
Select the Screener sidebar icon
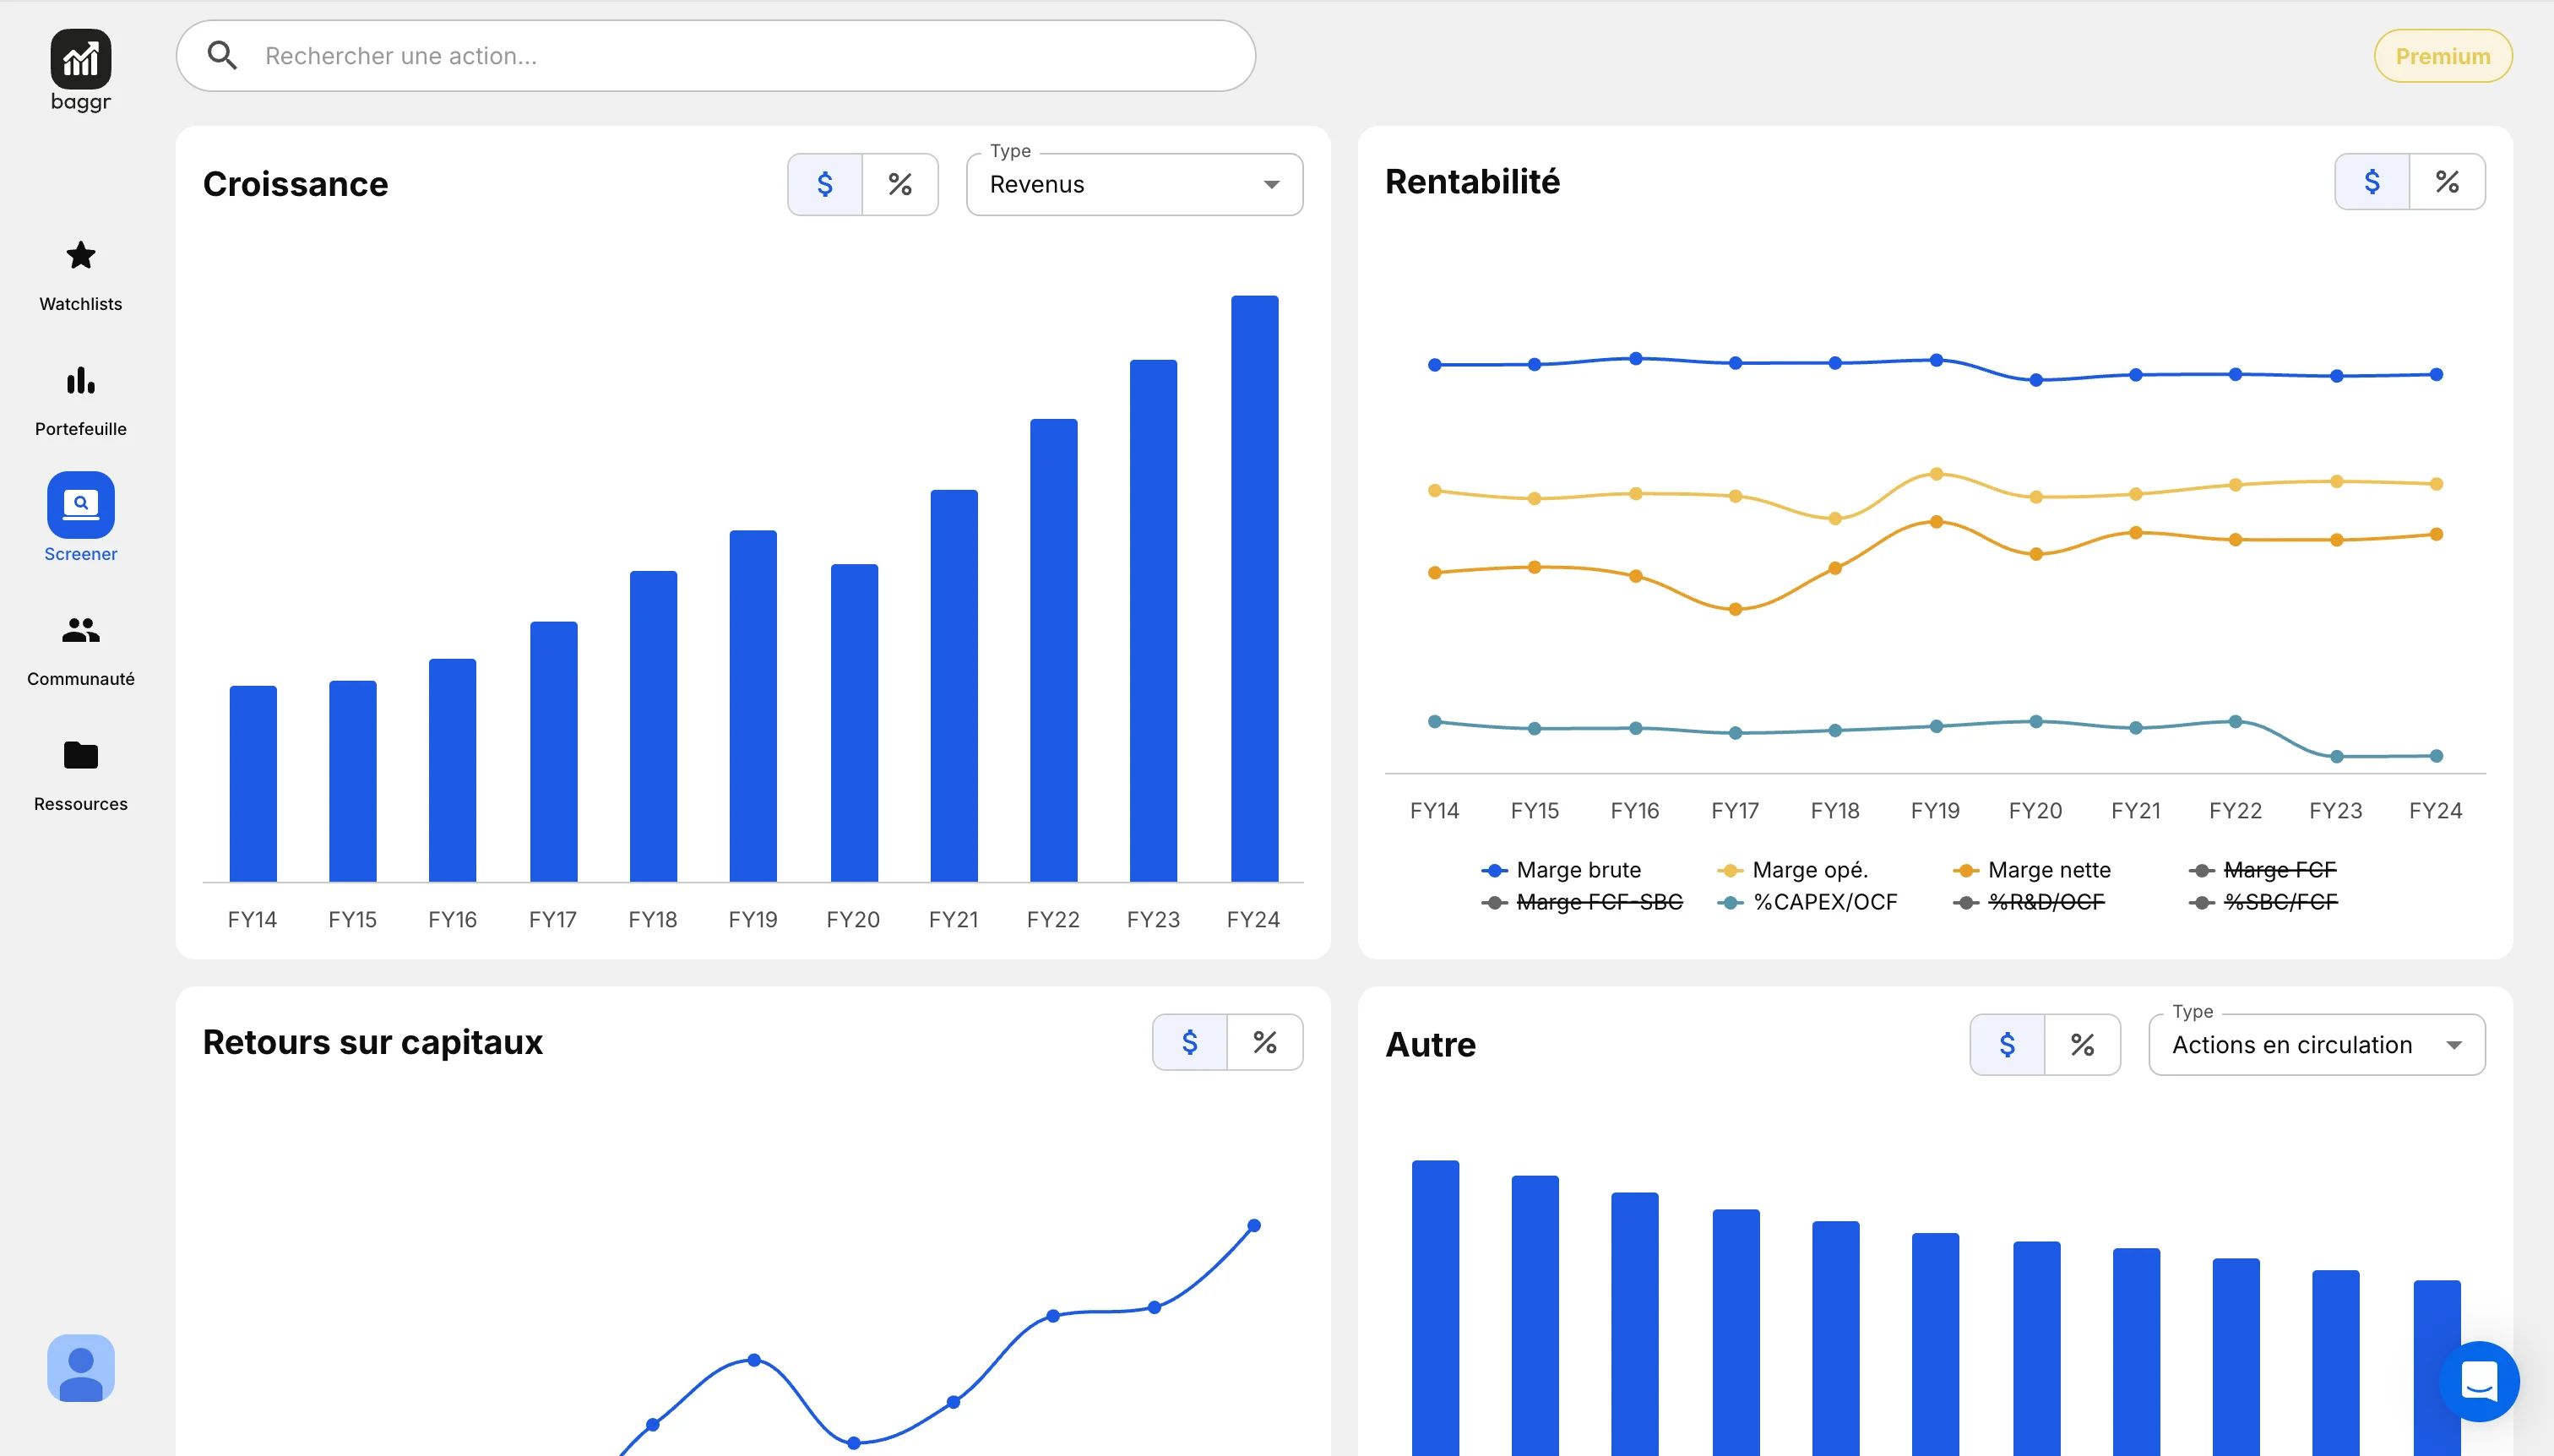point(80,505)
